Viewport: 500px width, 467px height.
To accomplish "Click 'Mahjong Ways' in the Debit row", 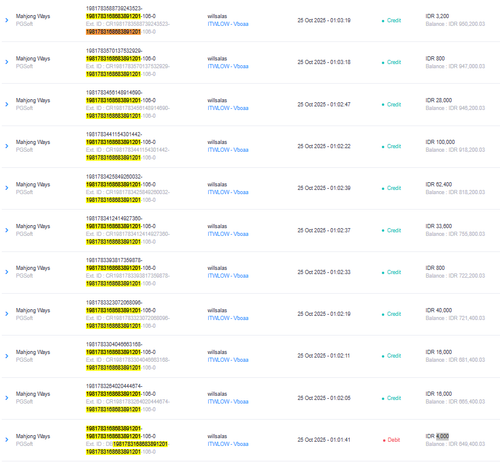I will coord(33,436).
